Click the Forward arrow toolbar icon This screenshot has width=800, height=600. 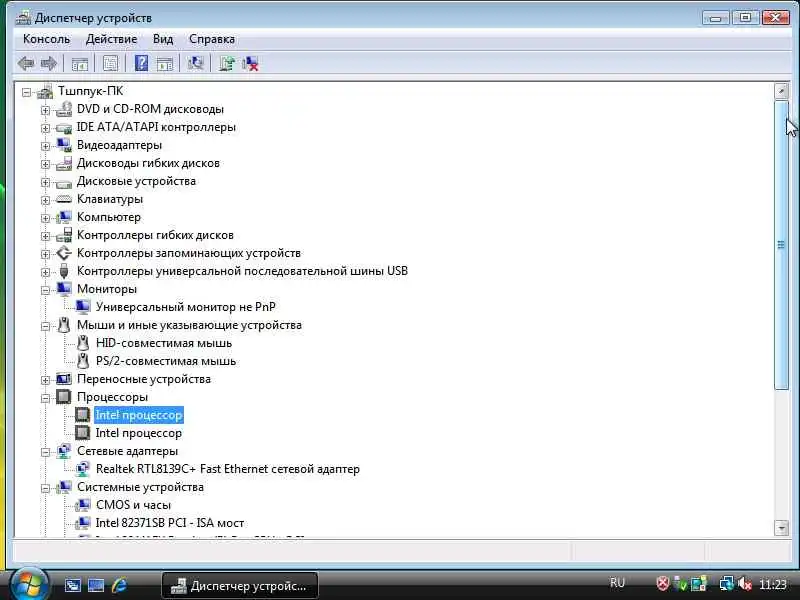click(x=48, y=64)
